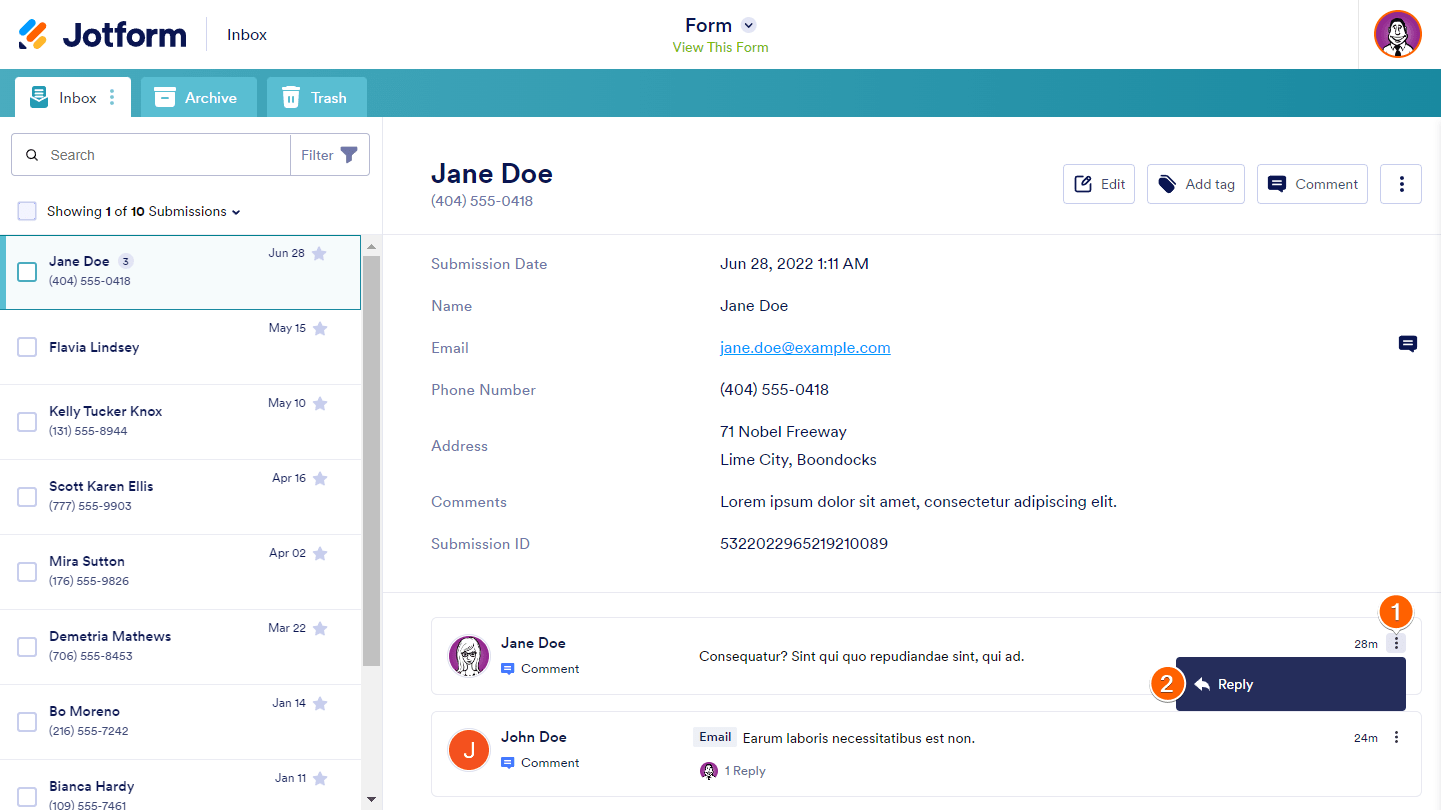Click the scrollbar down arrow
The width and height of the screenshot is (1441, 810).
(371, 799)
